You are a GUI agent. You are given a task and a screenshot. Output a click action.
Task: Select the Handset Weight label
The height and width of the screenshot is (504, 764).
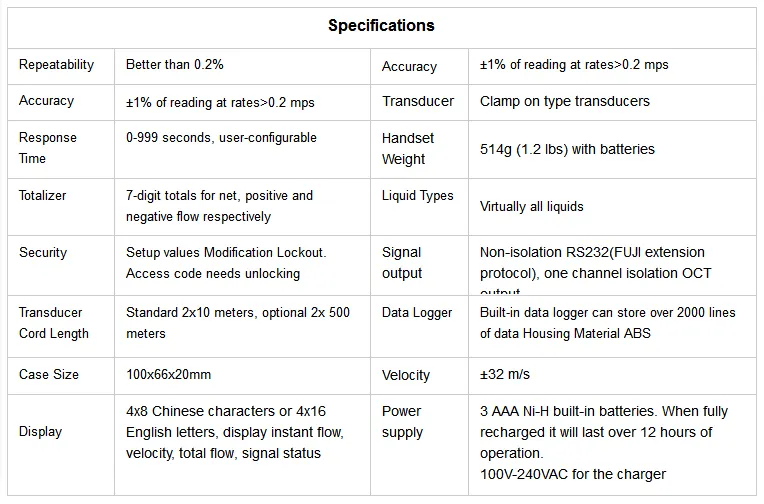[x=404, y=149]
